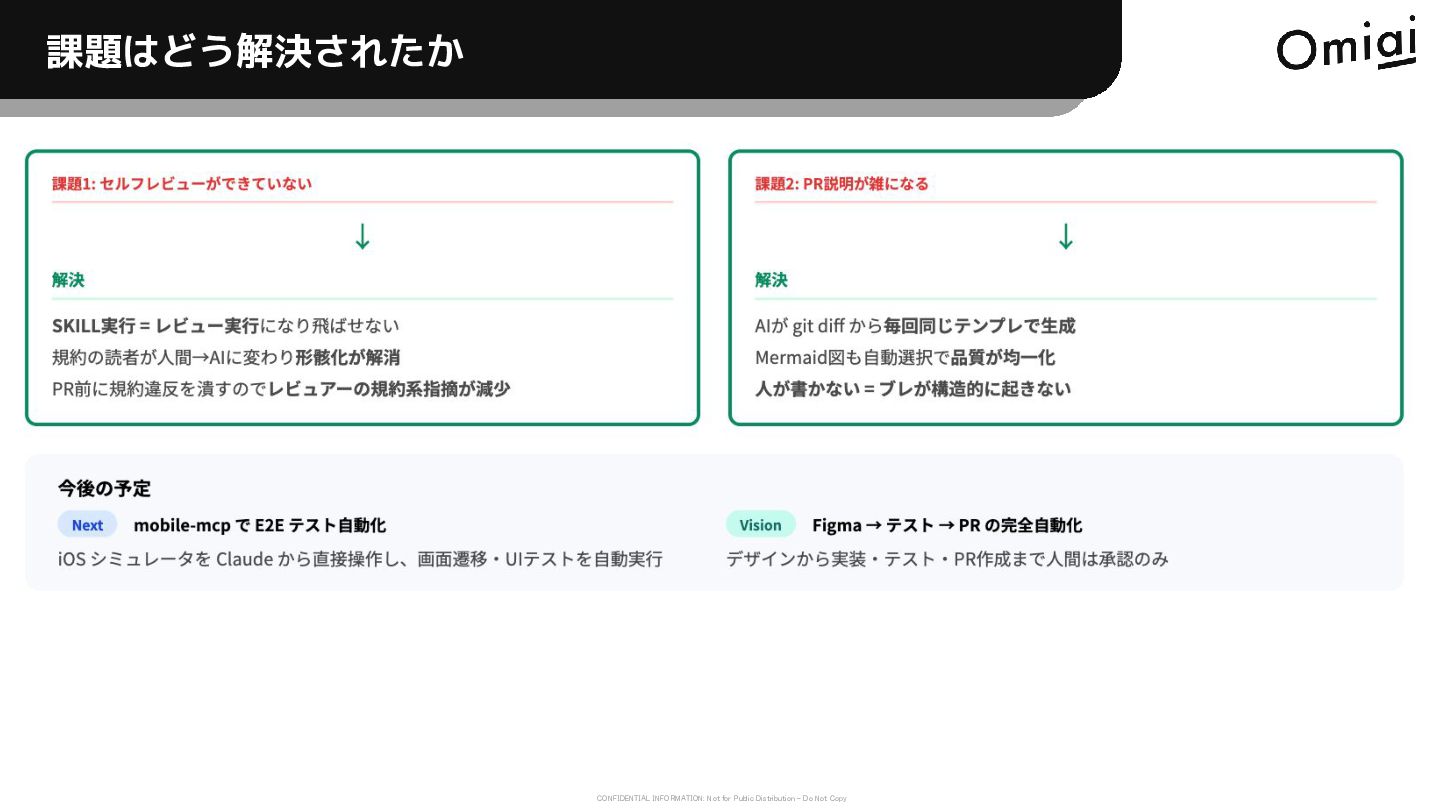Click the heading 課題1: セルフレビューができていない
This screenshot has width=1440, height=810.
[x=182, y=183]
